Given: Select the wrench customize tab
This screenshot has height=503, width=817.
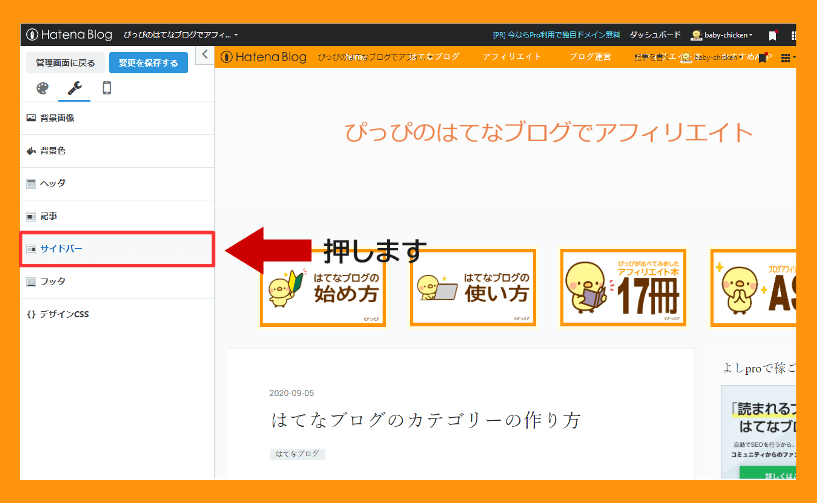Looking at the screenshot, I should pyautogui.click(x=75, y=88).
